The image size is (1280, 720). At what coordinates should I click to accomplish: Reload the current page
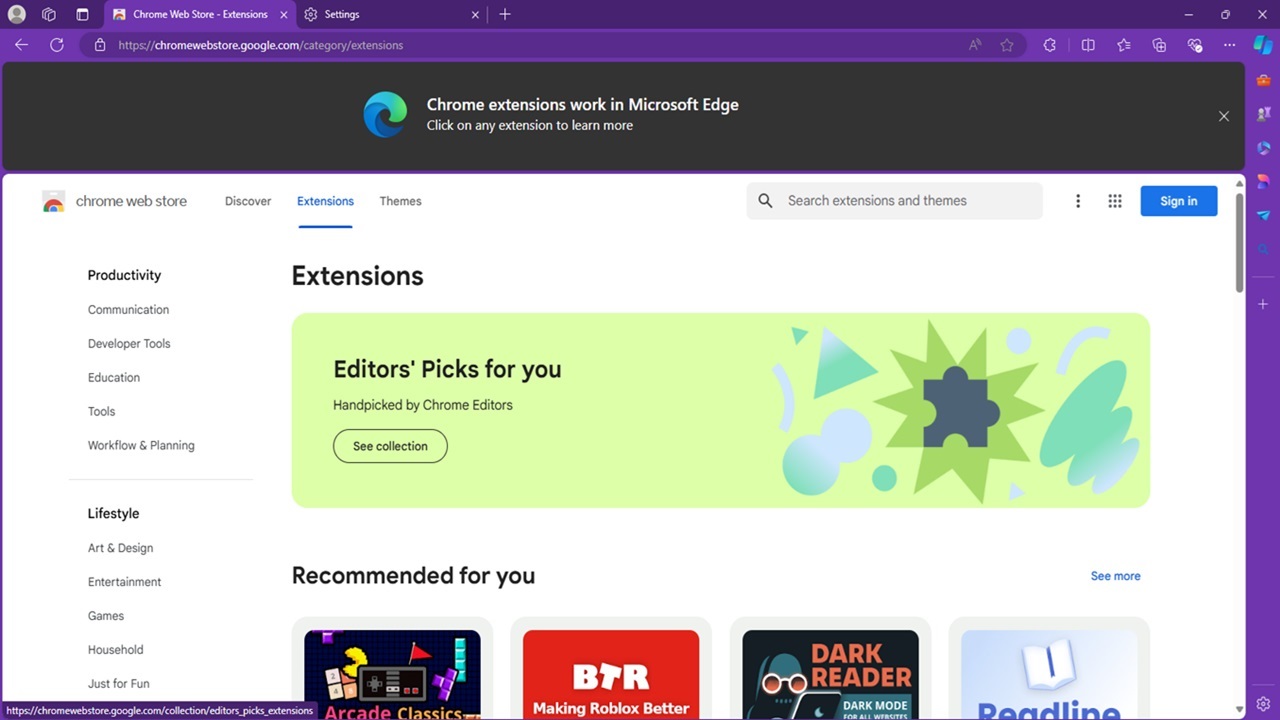tap(57, 45)
